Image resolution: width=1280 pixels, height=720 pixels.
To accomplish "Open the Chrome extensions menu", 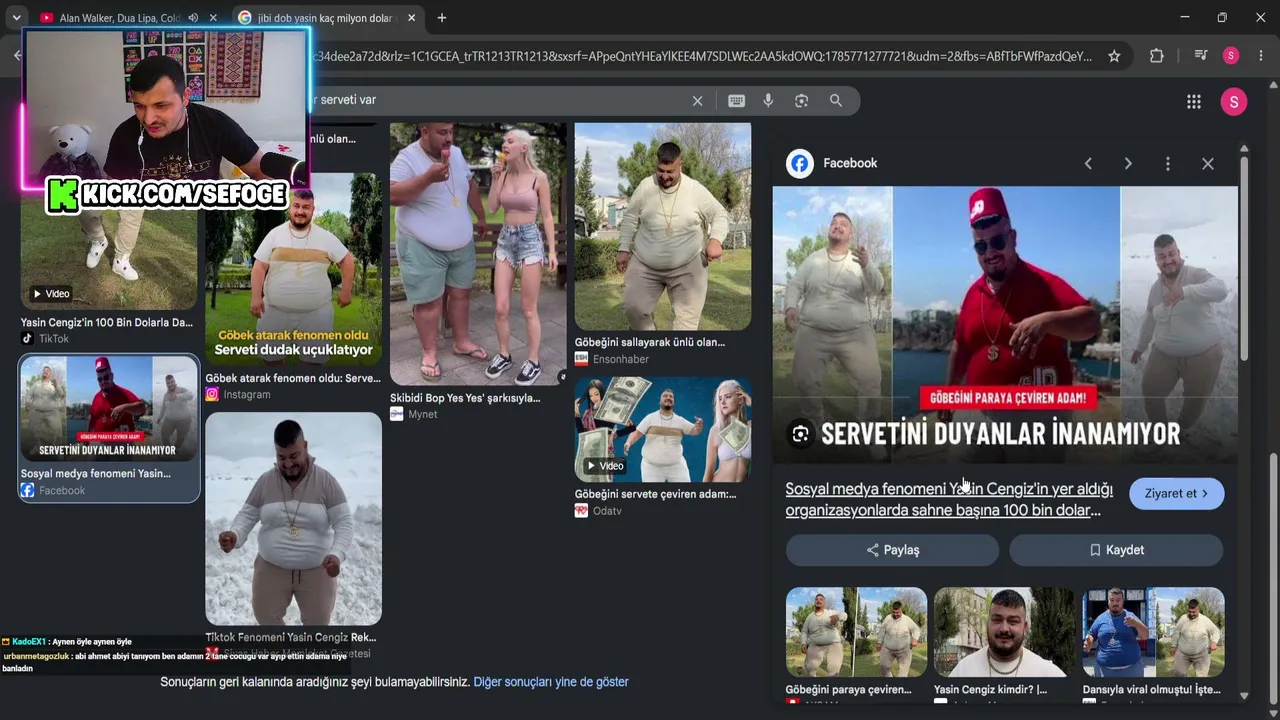I will click(x=1157, y=56).
